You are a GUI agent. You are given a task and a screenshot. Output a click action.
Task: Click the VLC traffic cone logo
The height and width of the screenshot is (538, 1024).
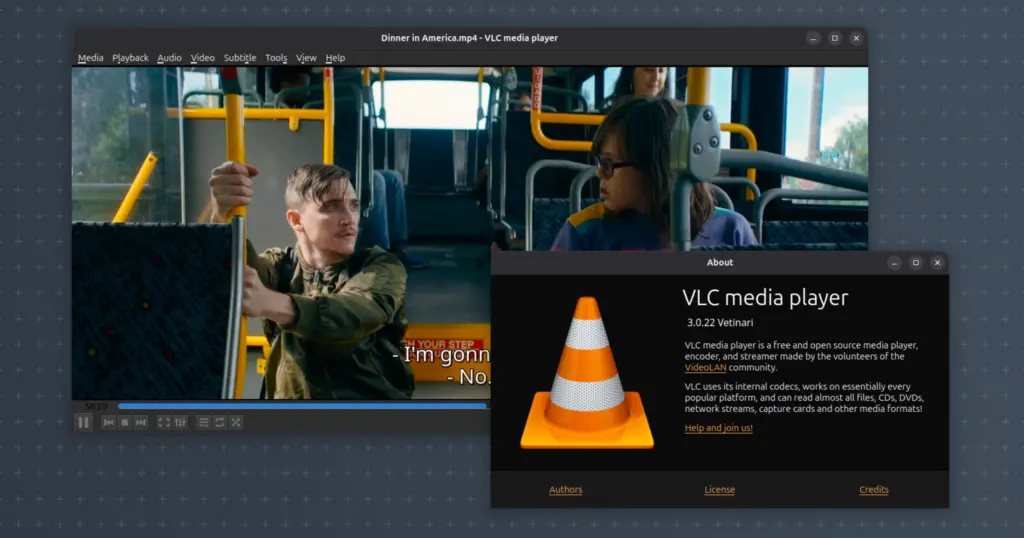(587, 375)
